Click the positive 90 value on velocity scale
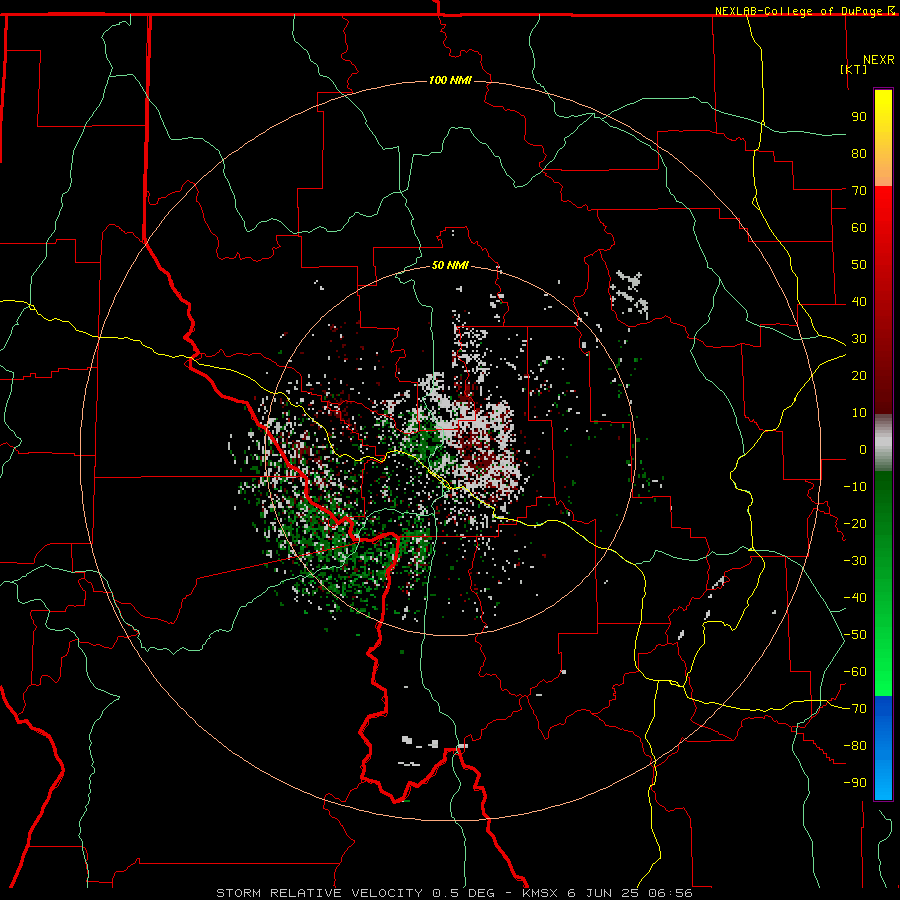The width and height of the screenshot is (900, 900). [x=859, y=117]
